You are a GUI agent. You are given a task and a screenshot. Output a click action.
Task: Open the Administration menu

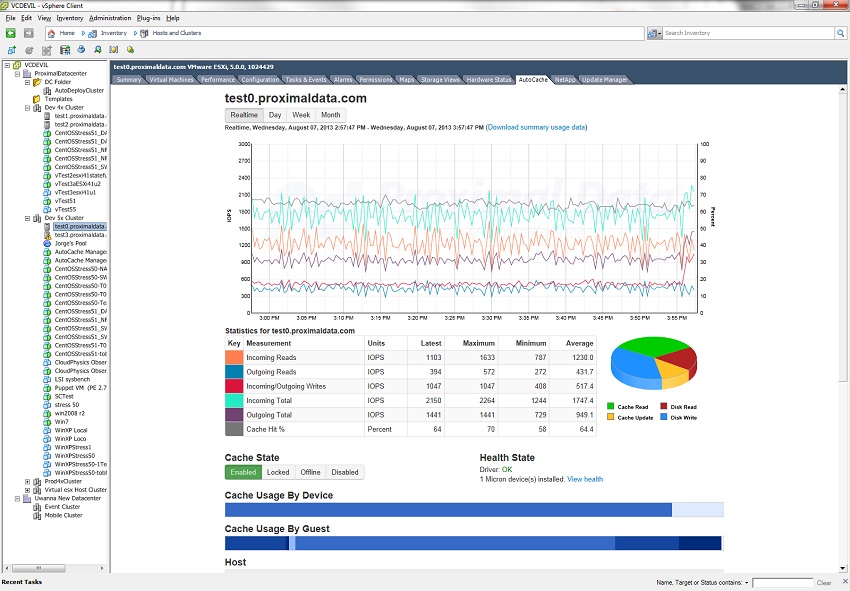tap(110, 18)
